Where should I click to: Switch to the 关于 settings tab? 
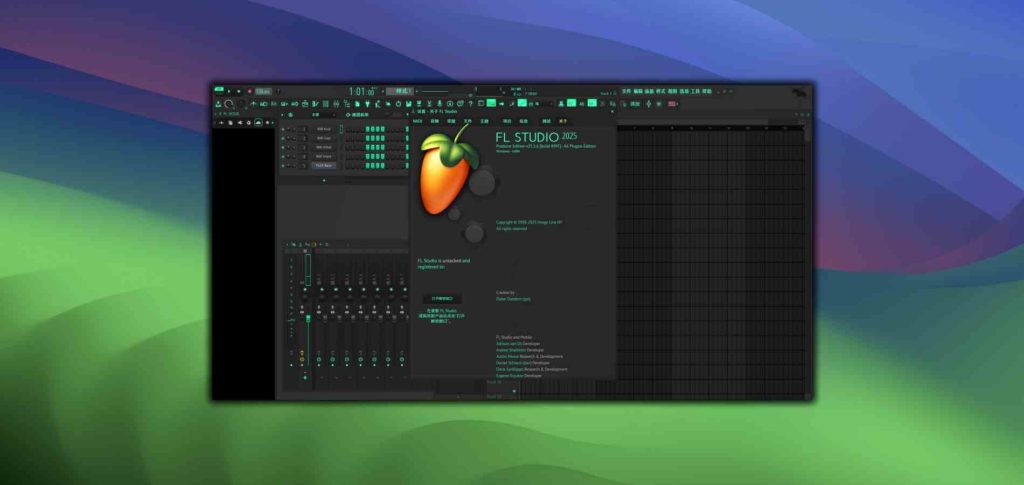point(563,121)
